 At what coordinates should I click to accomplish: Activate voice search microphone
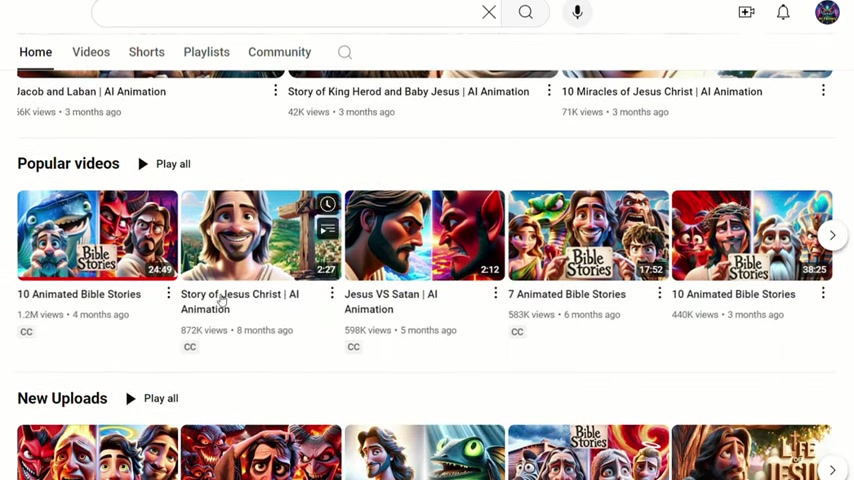(x=577, y=12)
